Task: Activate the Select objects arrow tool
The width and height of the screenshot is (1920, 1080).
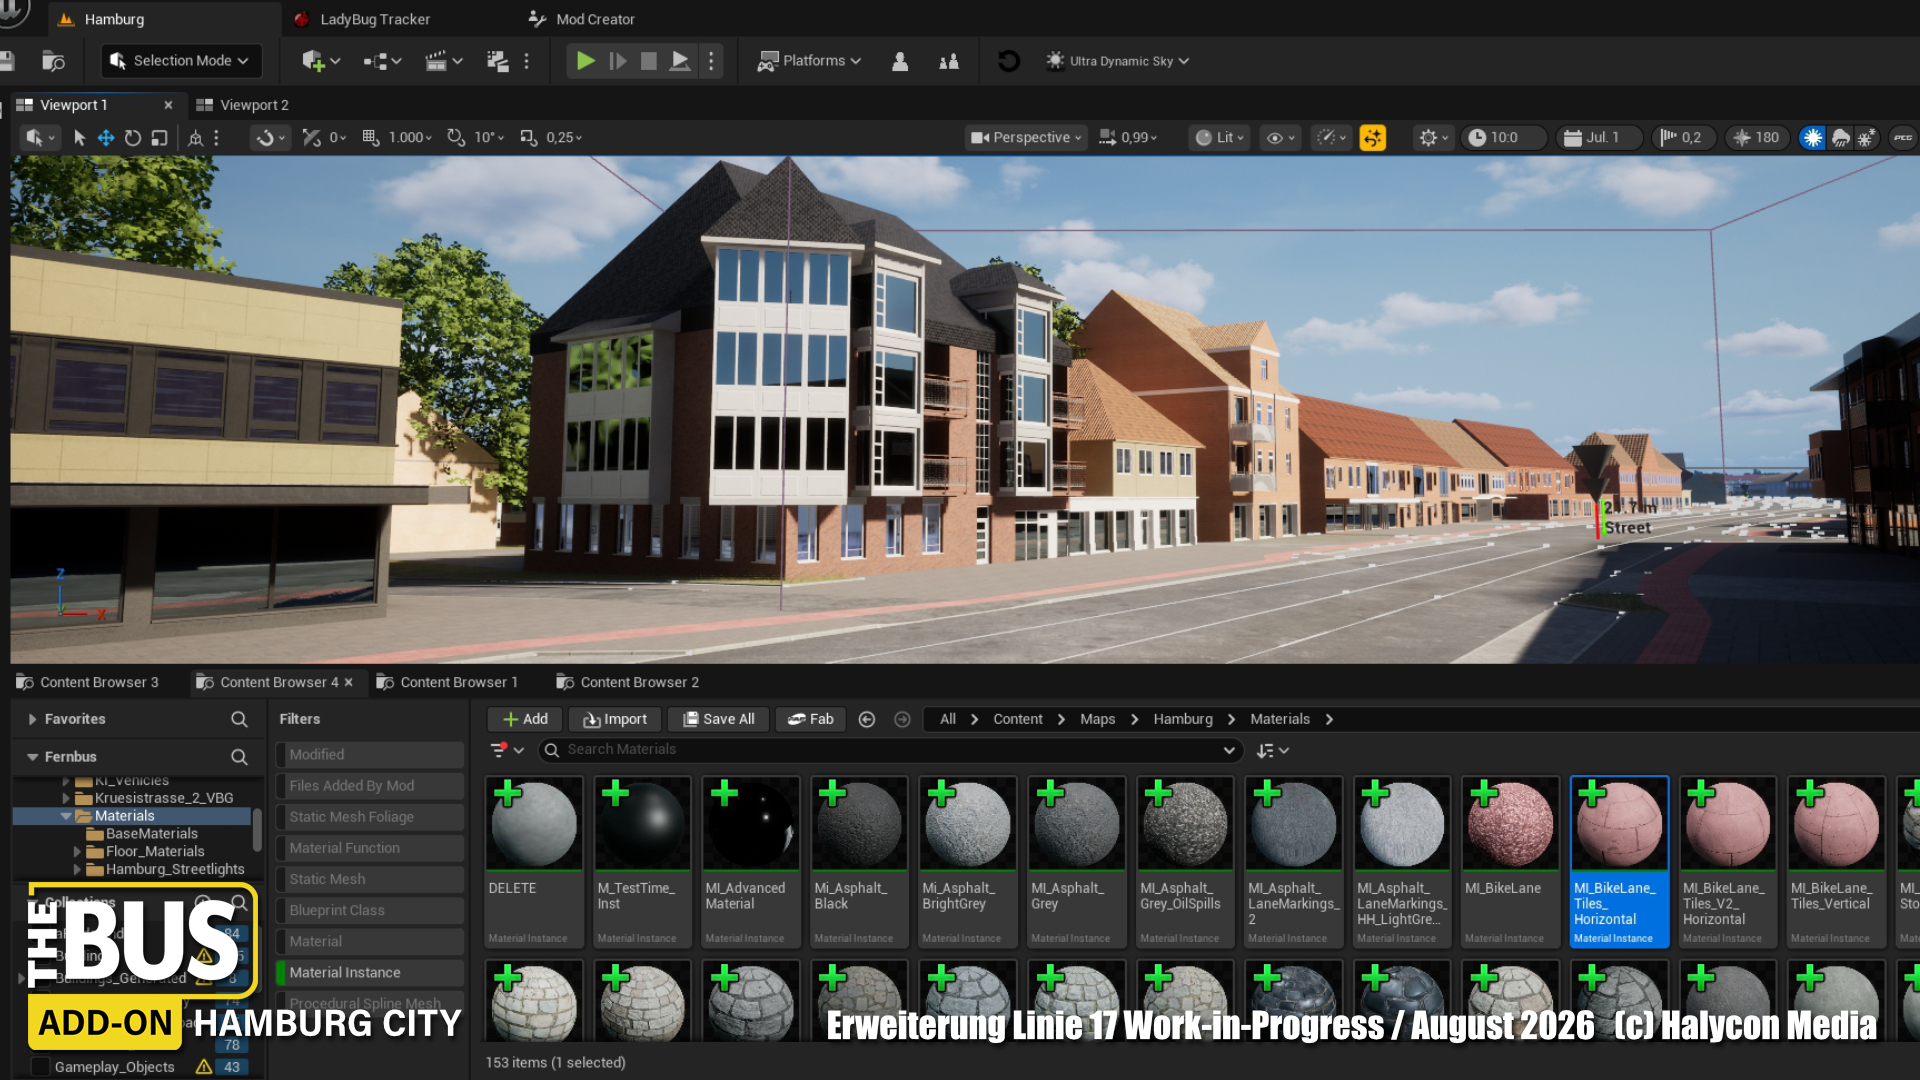Action: (x=80, y=138)
